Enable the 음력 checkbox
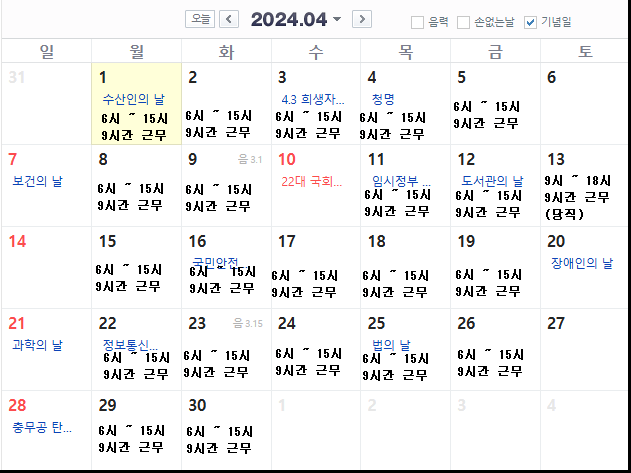The image size is (631, 473). tap(417, 21)
